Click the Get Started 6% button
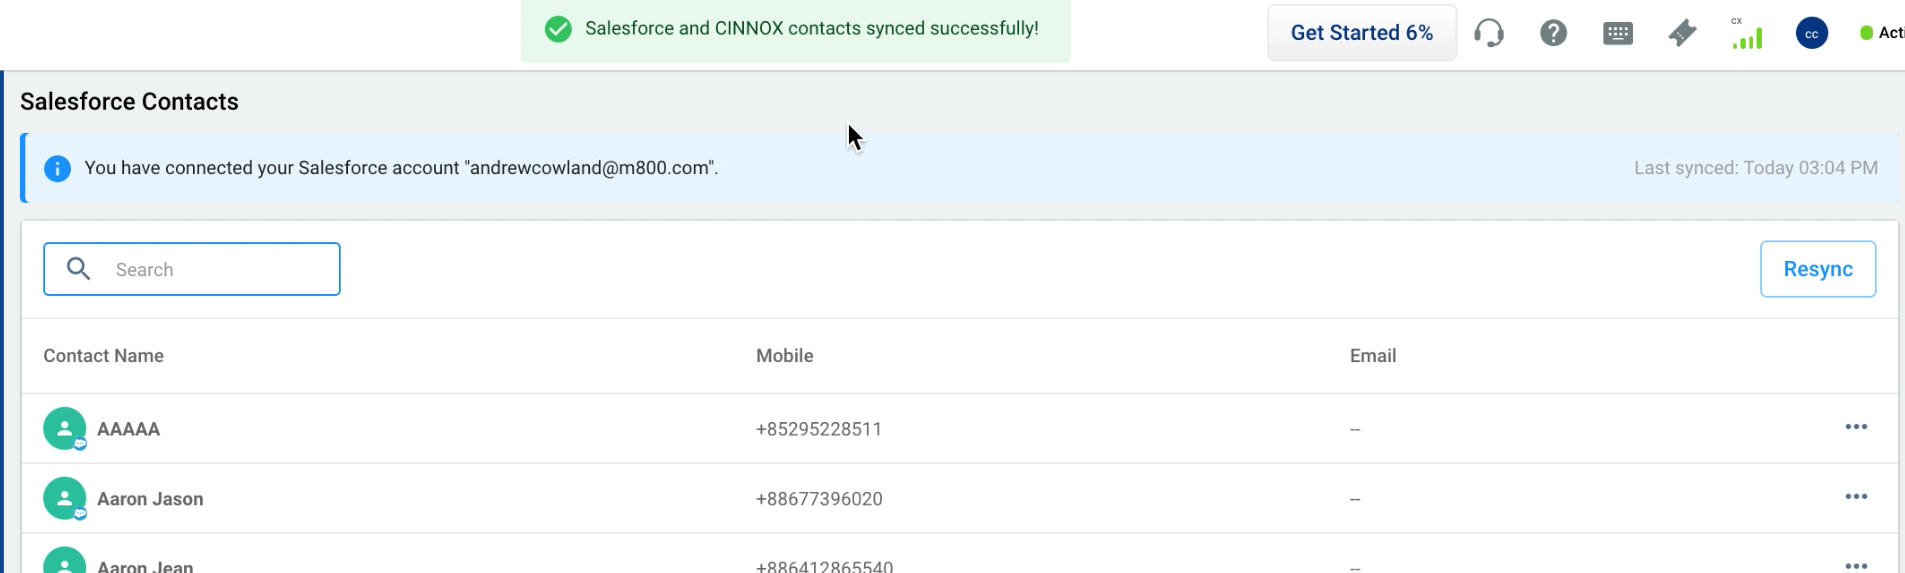The height and width of the screenshot is (573, 1905). [x=1361, y=33]
